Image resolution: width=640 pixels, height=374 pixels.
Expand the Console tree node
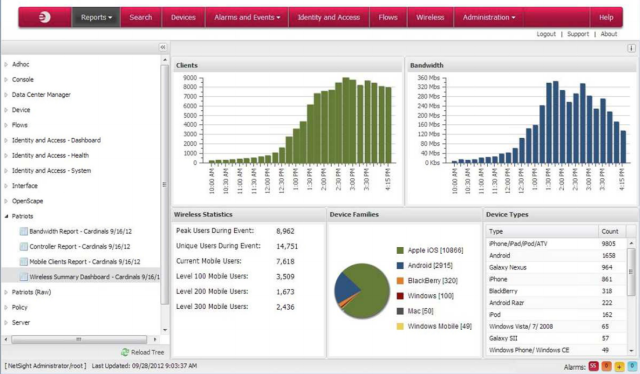click(6, 80)
